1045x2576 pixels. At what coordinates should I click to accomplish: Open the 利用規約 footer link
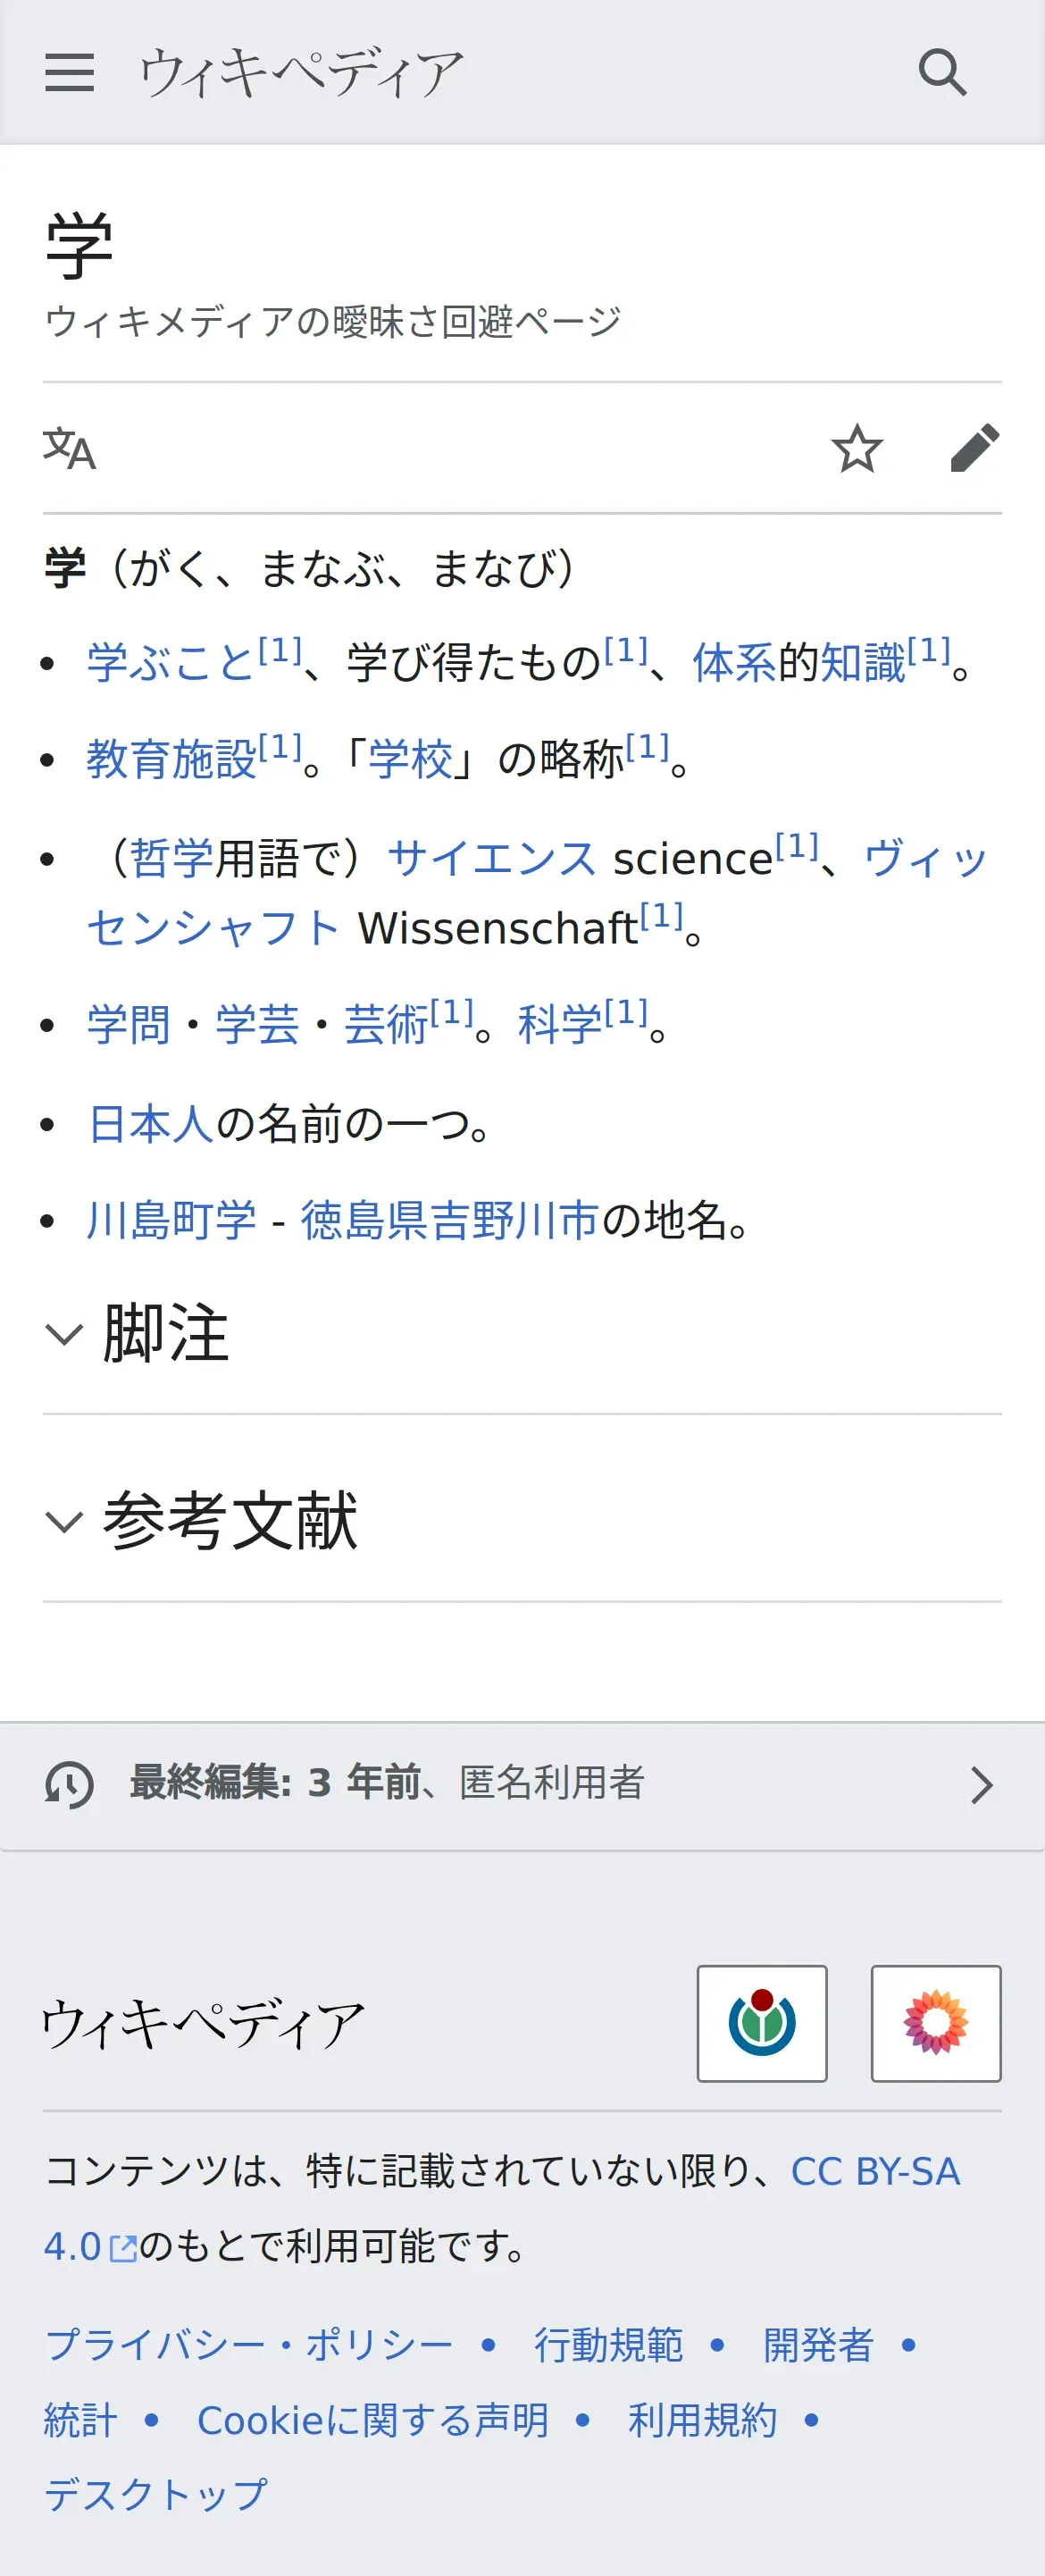tap(702, 2420)
